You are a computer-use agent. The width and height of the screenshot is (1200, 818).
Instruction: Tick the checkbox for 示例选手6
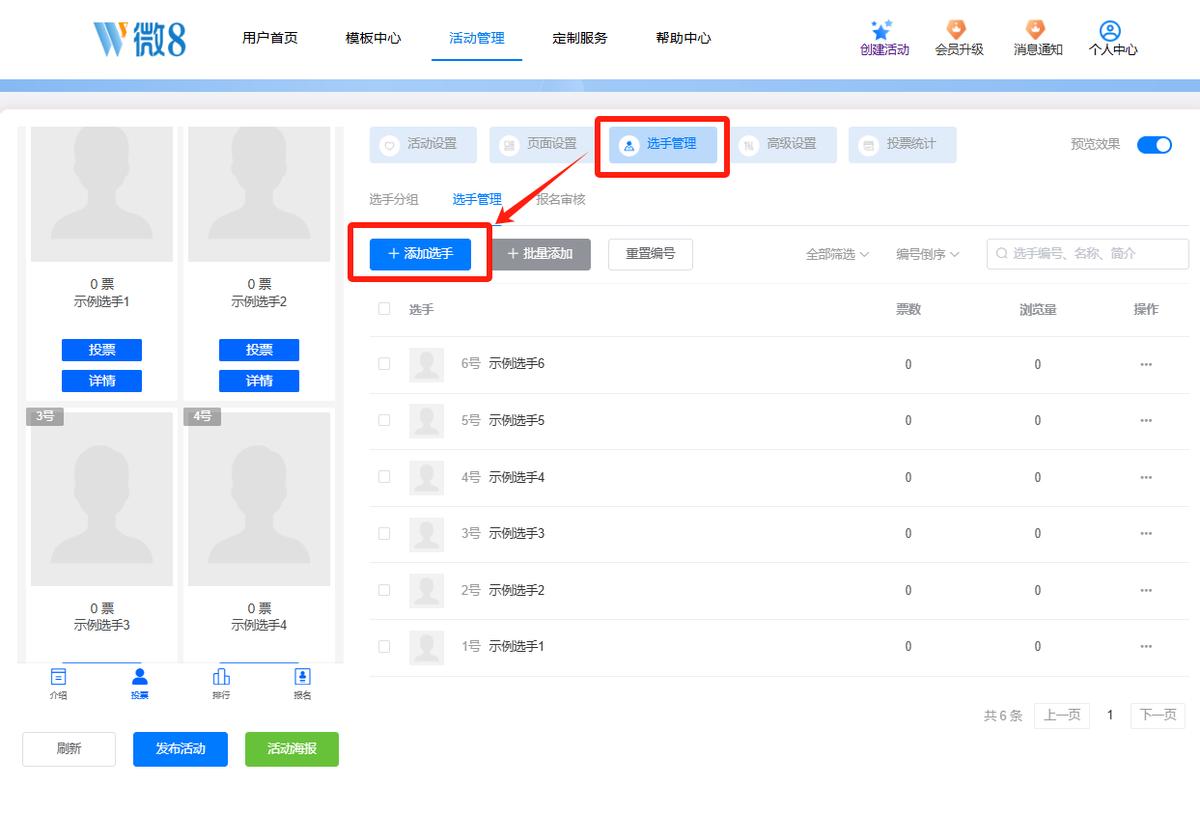(x=384, y=364)
